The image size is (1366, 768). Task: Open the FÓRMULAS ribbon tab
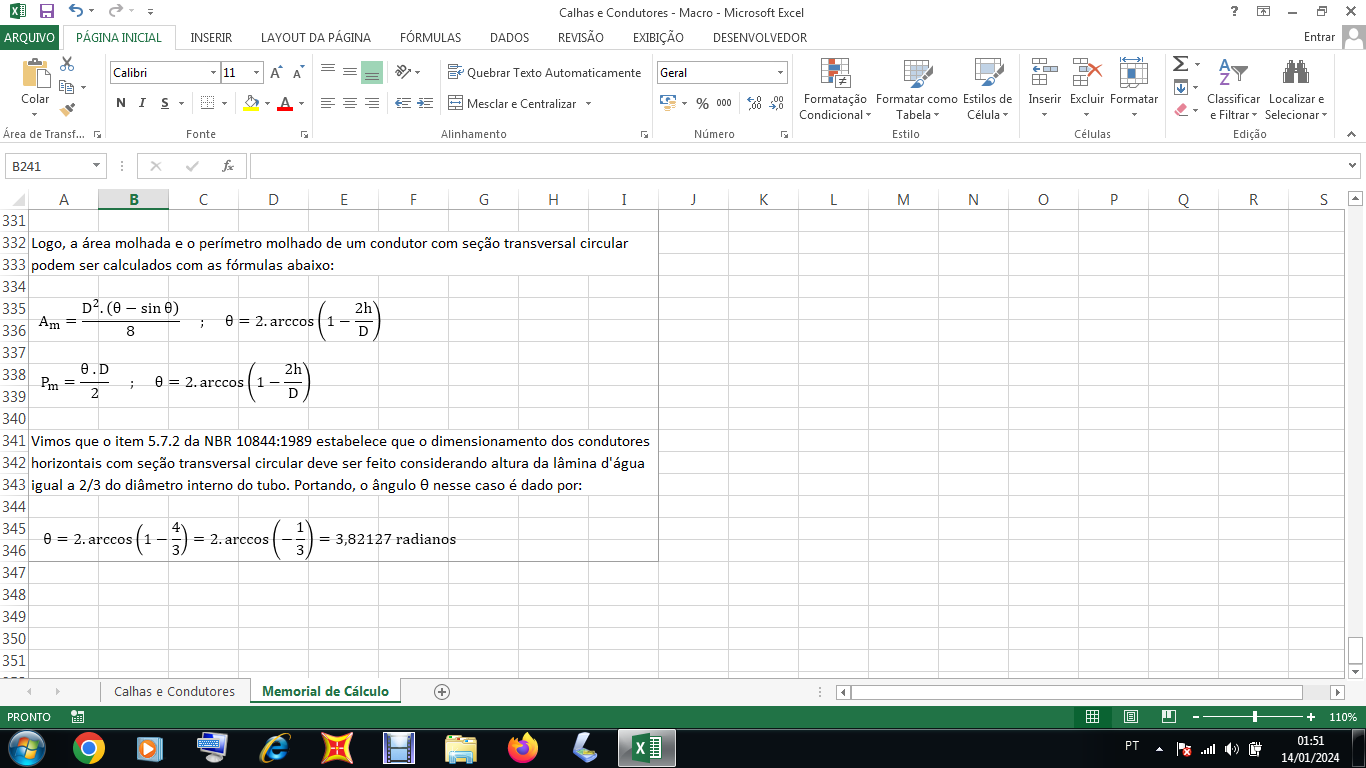pos(430,37)
